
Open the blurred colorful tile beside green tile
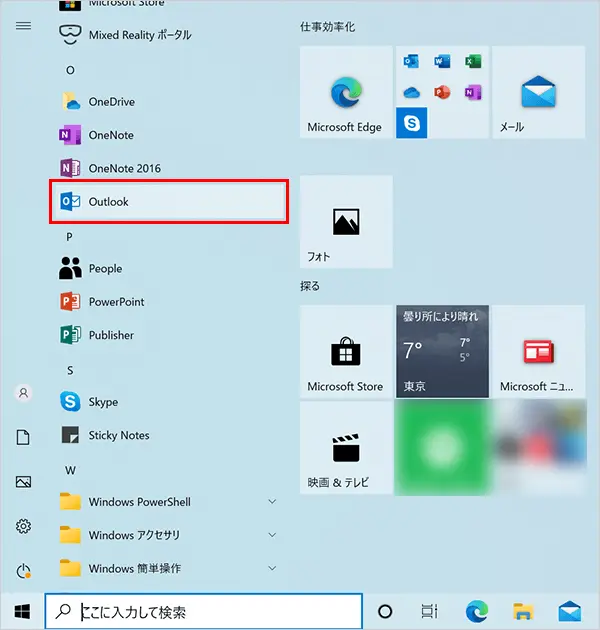click(539, 448)
